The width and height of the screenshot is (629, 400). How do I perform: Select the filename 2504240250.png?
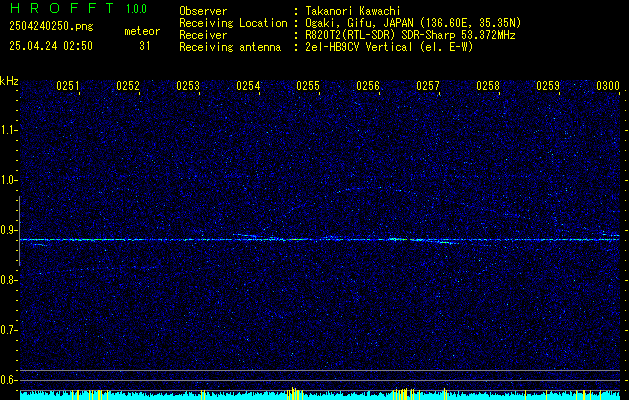pos(51,26)
